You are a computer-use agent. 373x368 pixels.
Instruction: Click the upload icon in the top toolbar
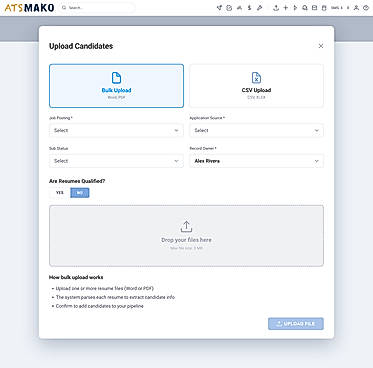click(x=276, y=8)
